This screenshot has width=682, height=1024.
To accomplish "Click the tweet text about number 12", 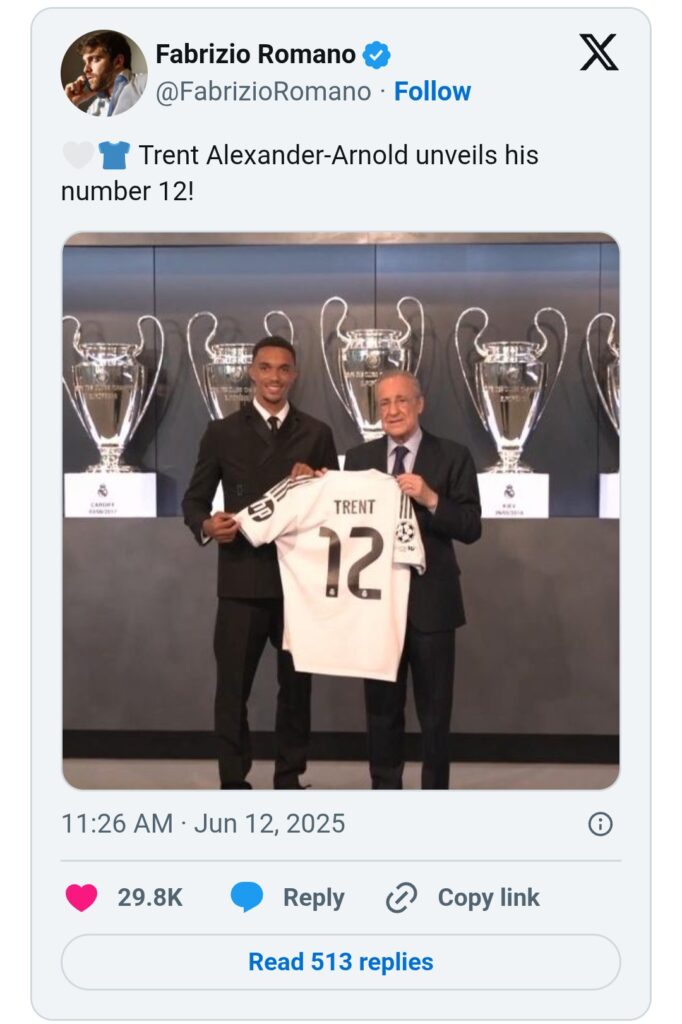I will coord(300,172).
